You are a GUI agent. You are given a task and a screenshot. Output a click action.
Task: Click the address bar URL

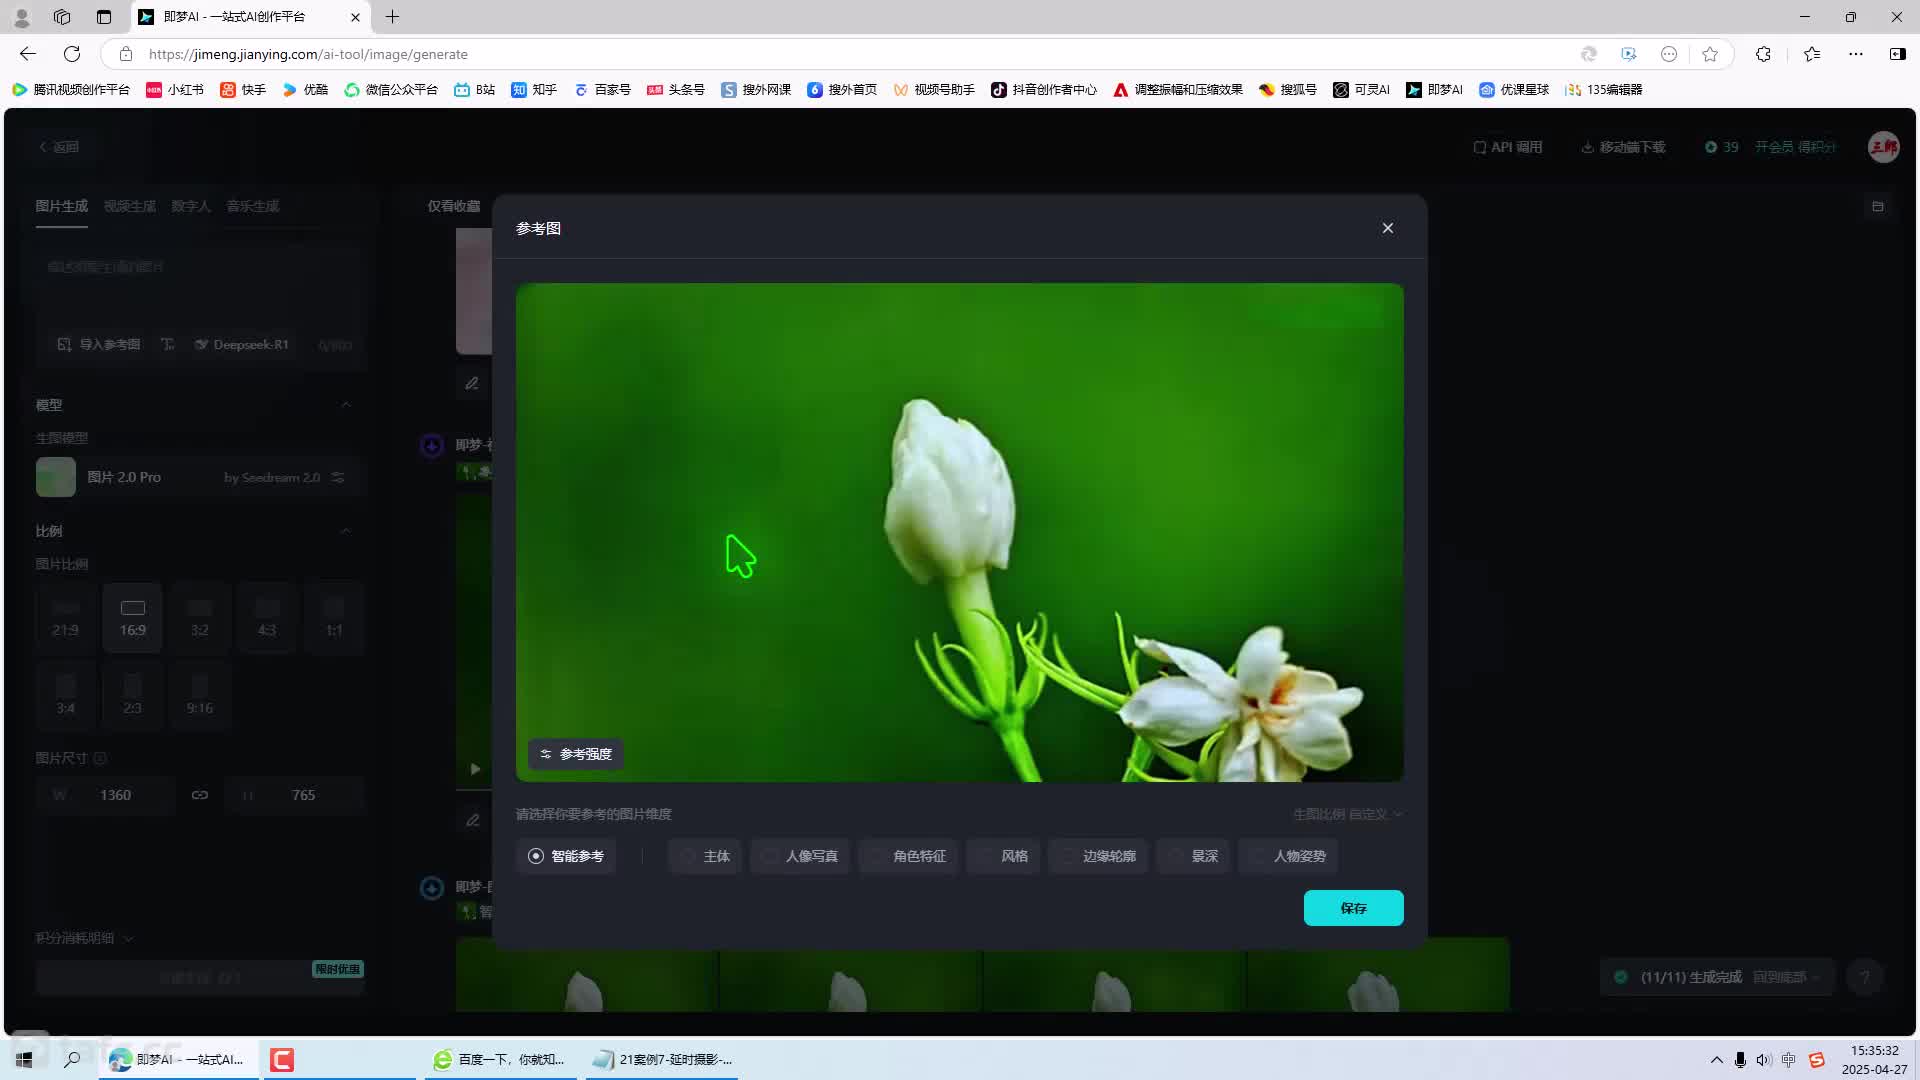[x=308, y=54]
